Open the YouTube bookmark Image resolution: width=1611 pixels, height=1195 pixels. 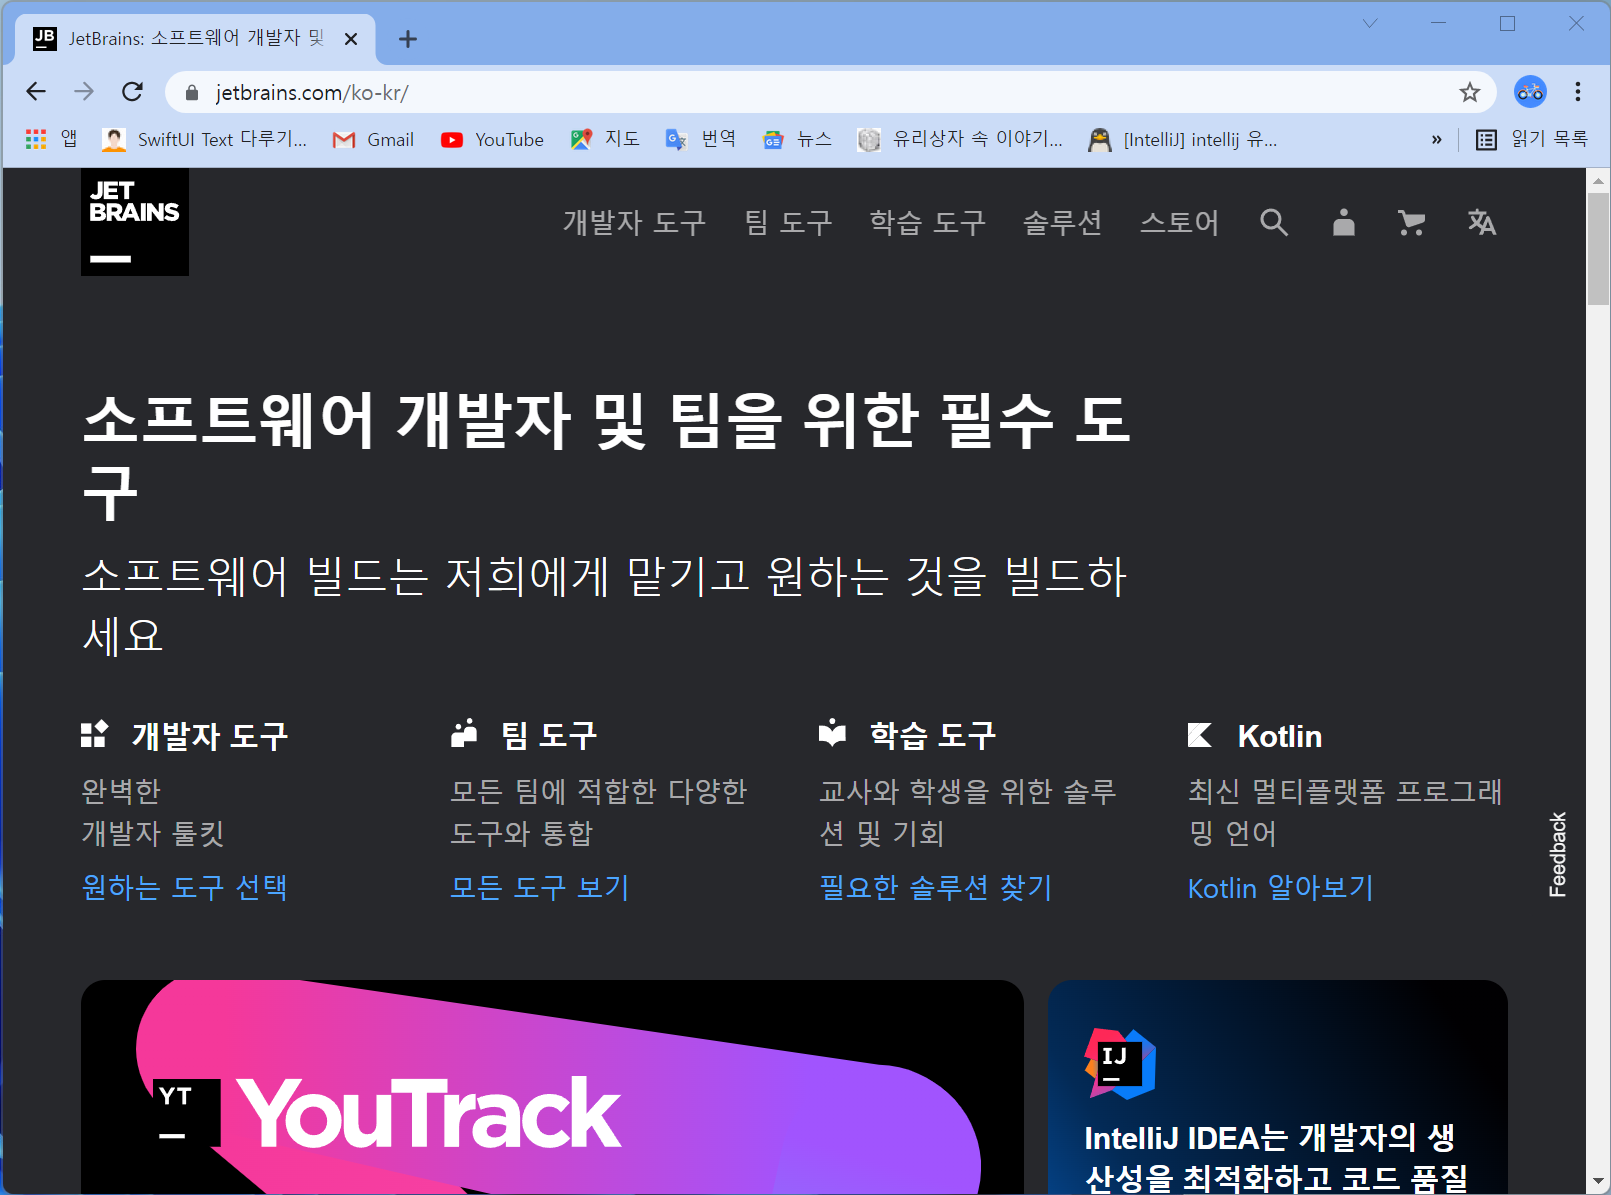tap(492, 140)
